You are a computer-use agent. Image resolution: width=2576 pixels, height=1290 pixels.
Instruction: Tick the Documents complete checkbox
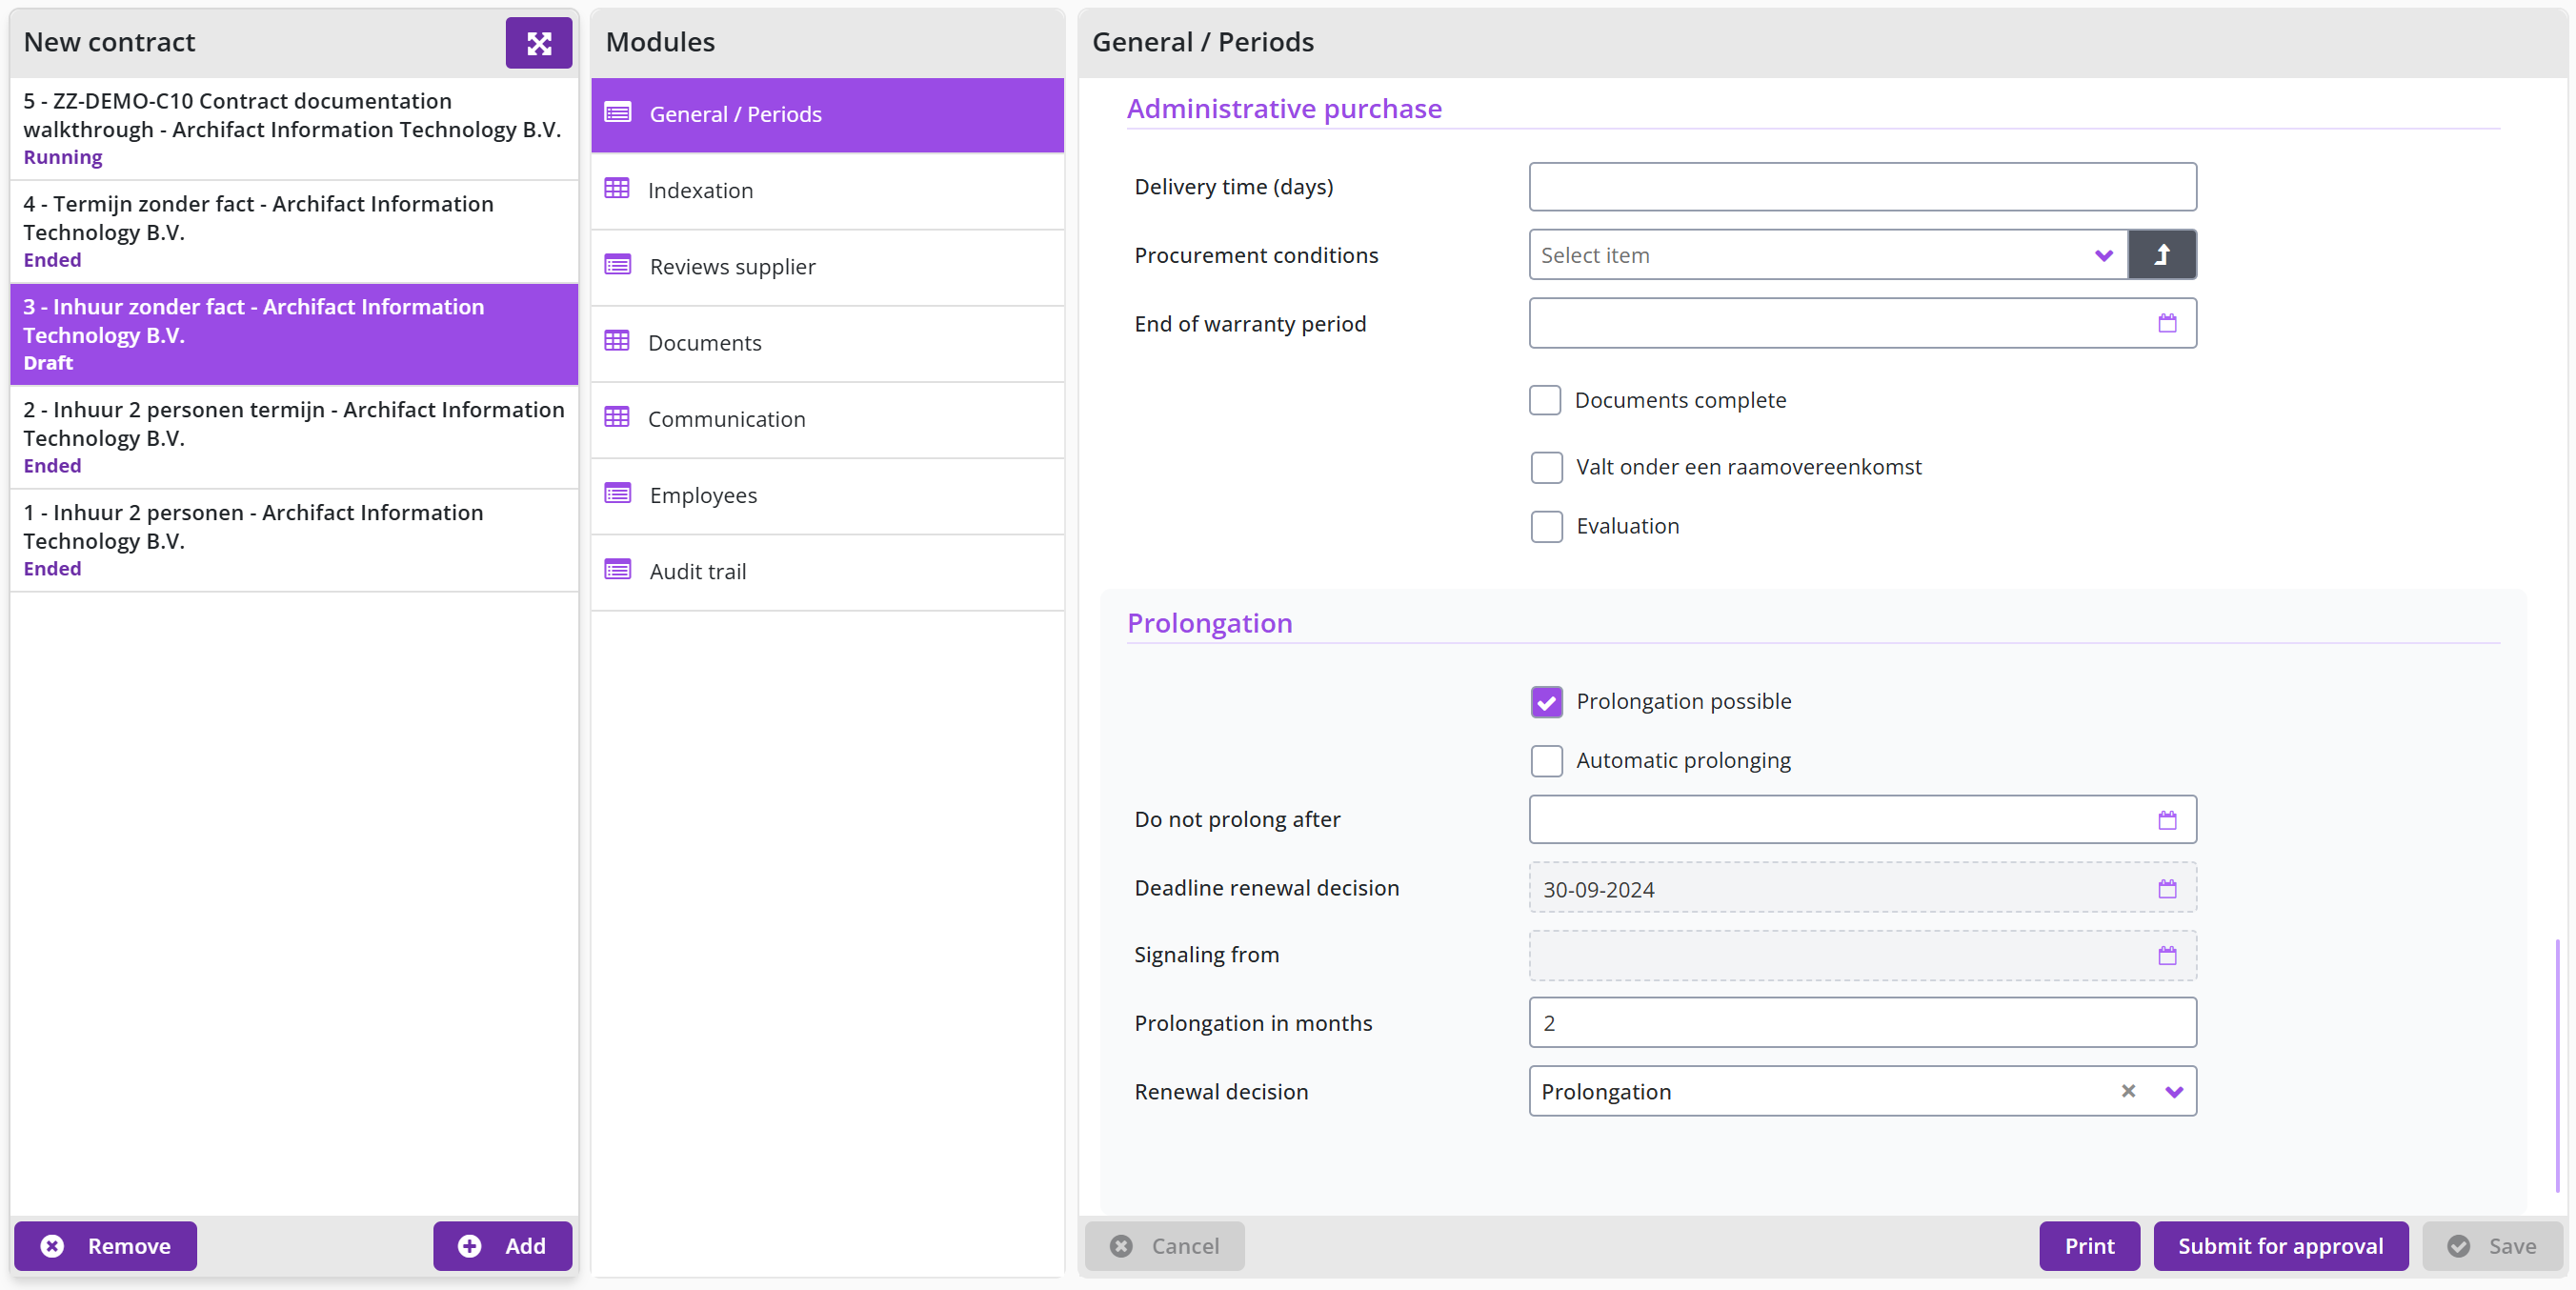pos(1545,400)
